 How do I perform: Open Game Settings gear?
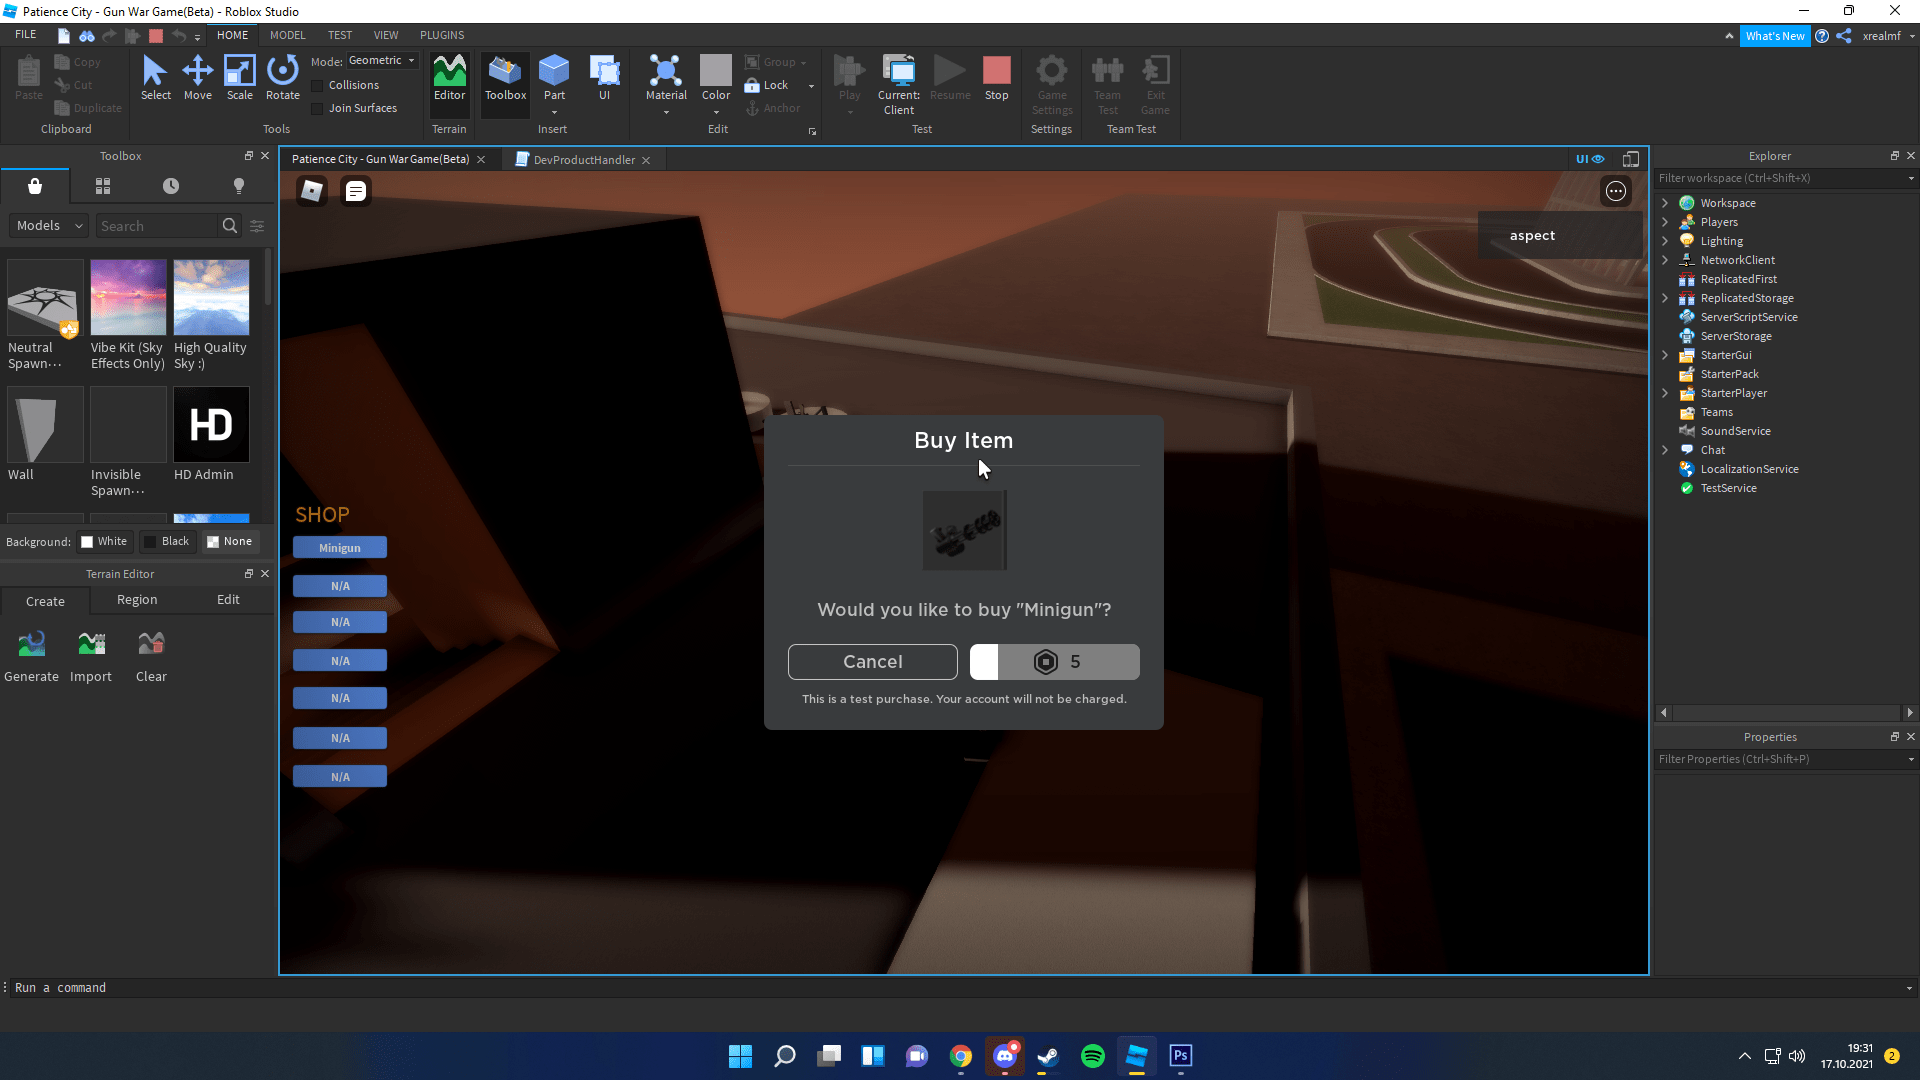click(1051, 85)
